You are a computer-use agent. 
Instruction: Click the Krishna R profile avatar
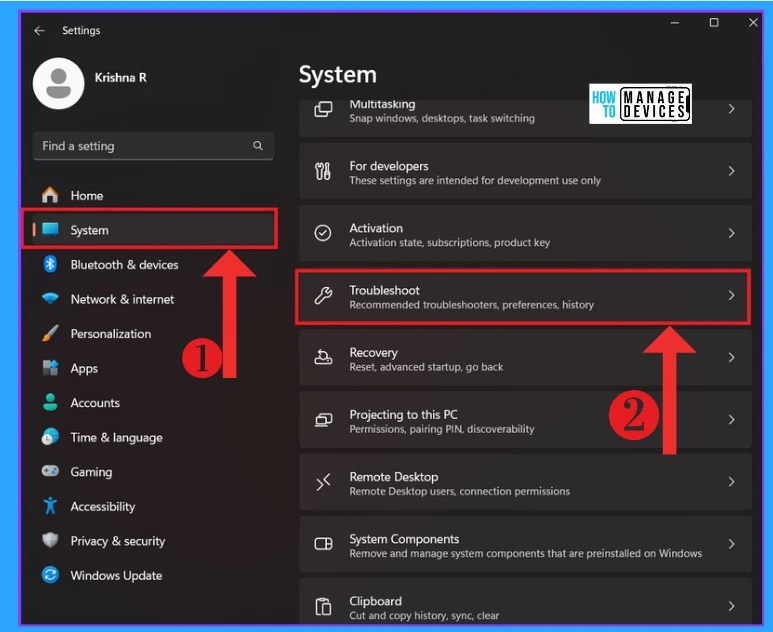point(58,83)
